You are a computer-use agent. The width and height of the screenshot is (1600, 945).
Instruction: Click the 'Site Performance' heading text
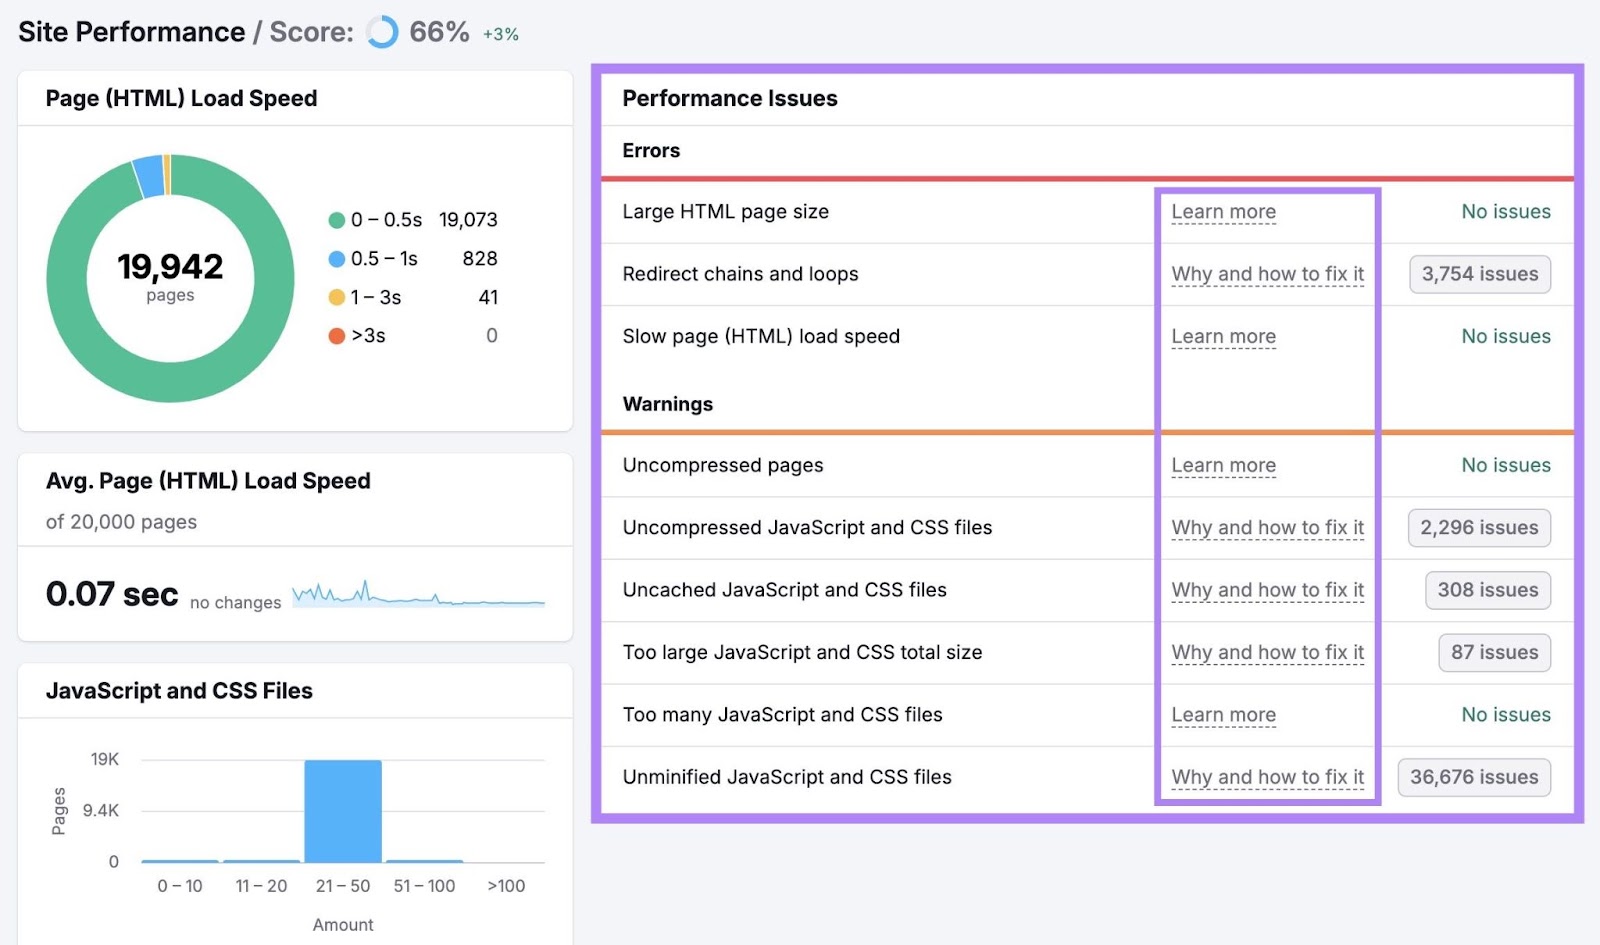(131, 32)
